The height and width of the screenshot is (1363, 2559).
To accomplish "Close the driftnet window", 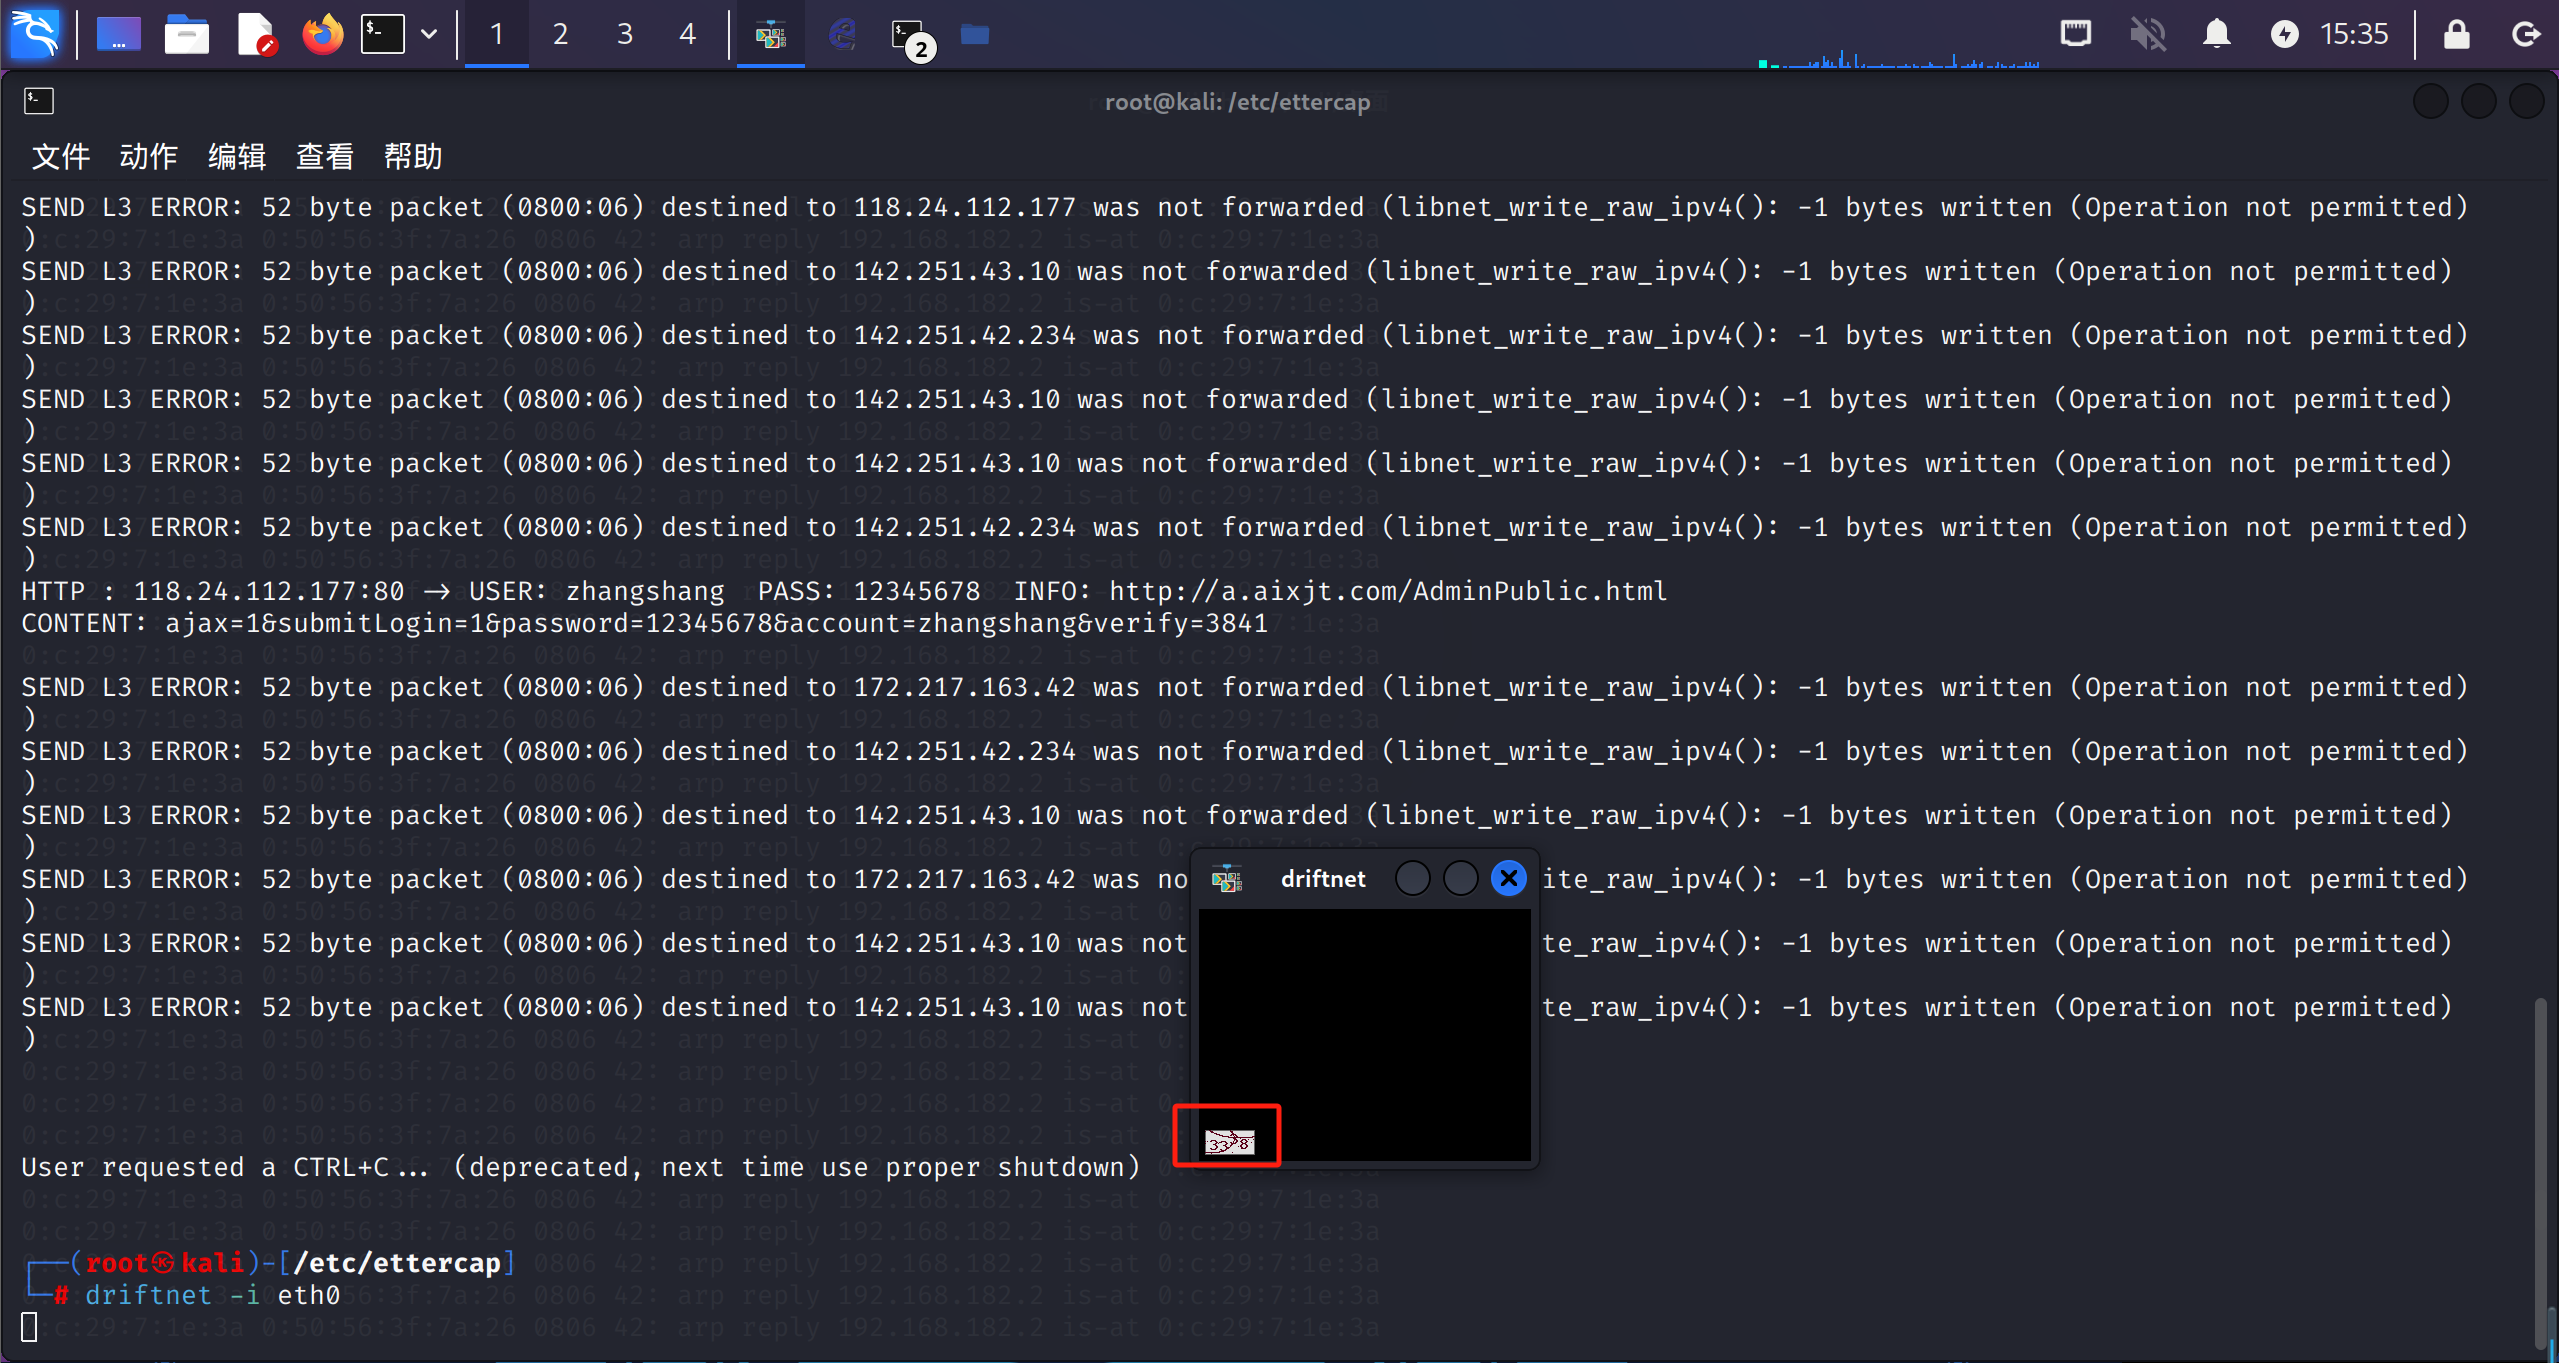I will [x=1508, y=879].
